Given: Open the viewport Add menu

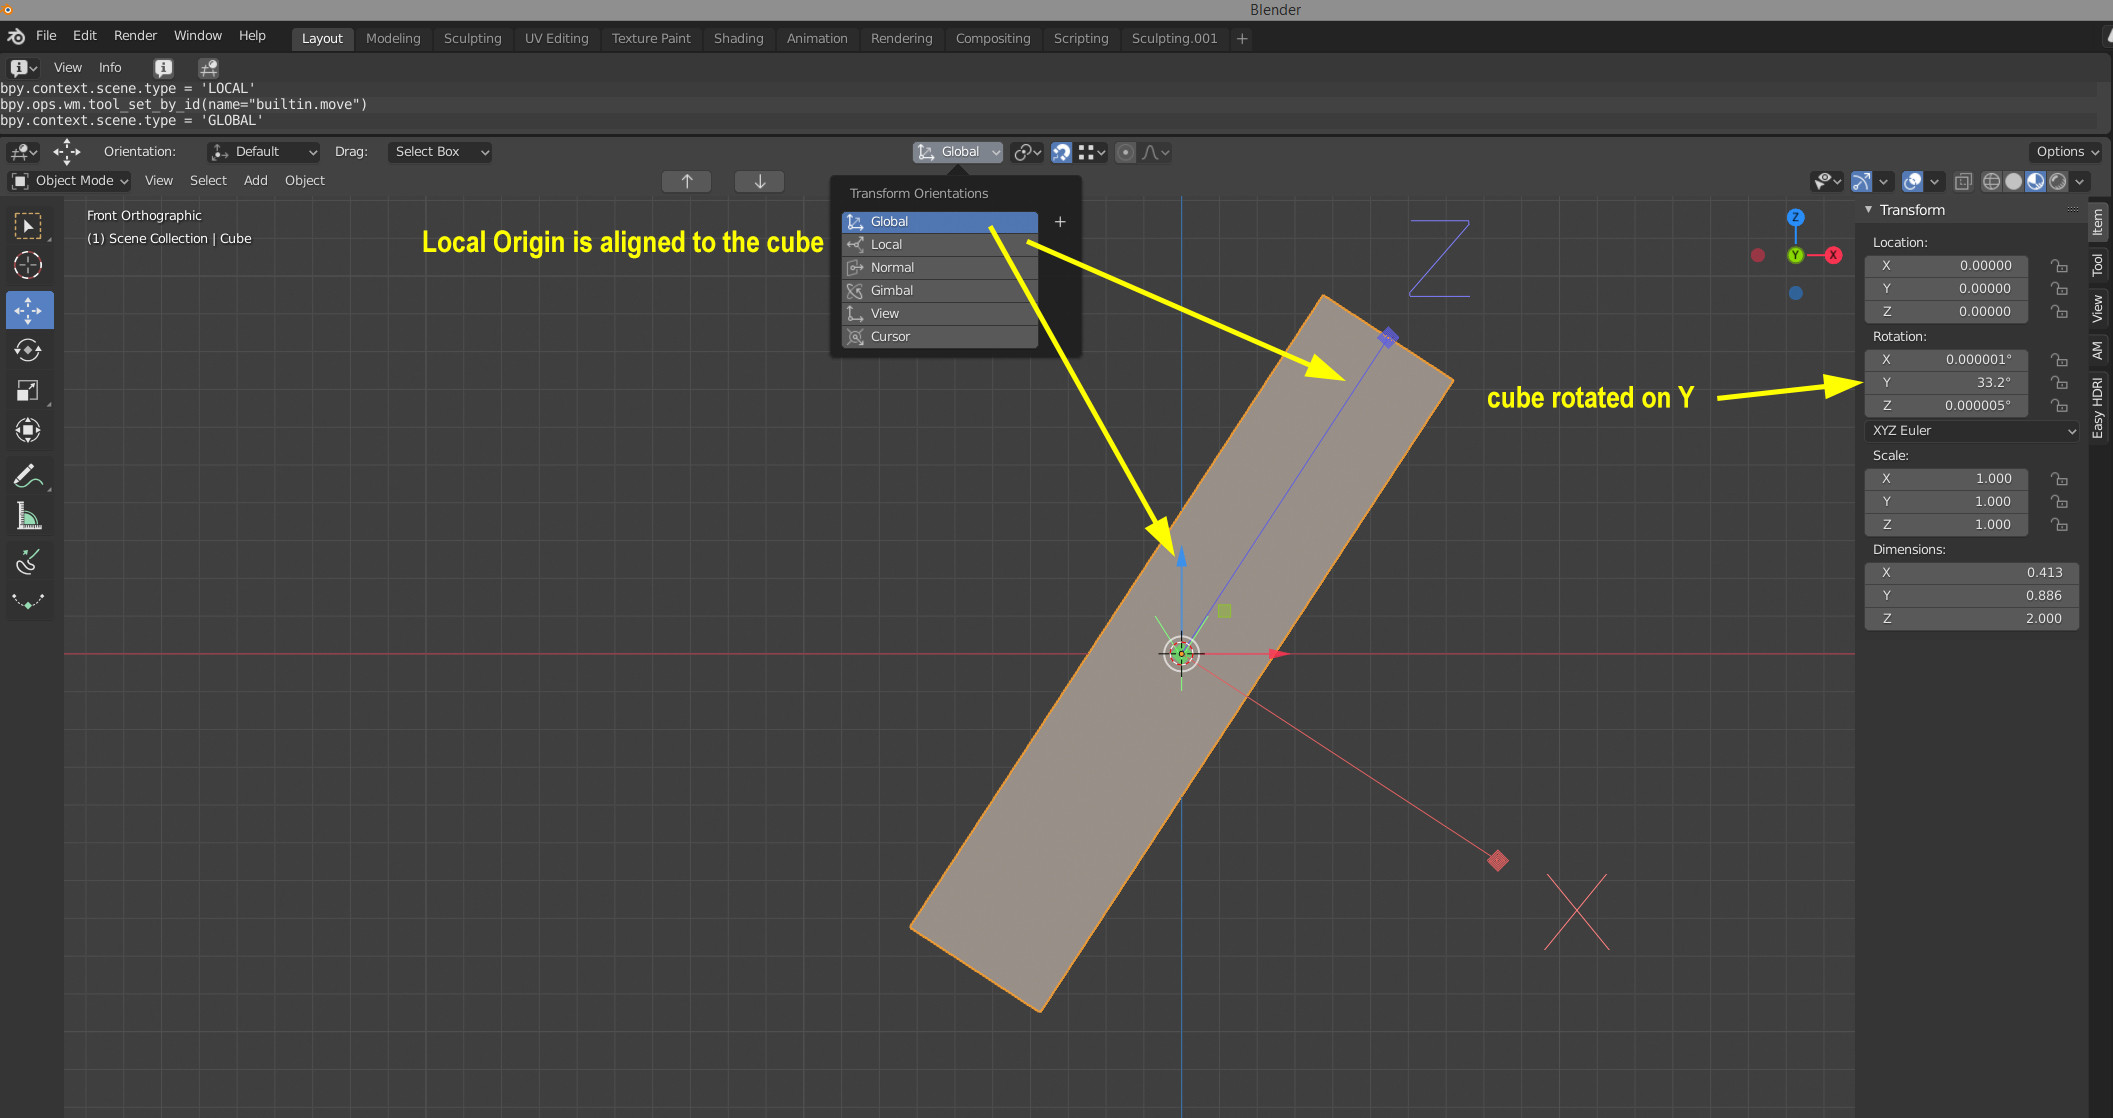Looking at the screenshot, I should (256, 181).
